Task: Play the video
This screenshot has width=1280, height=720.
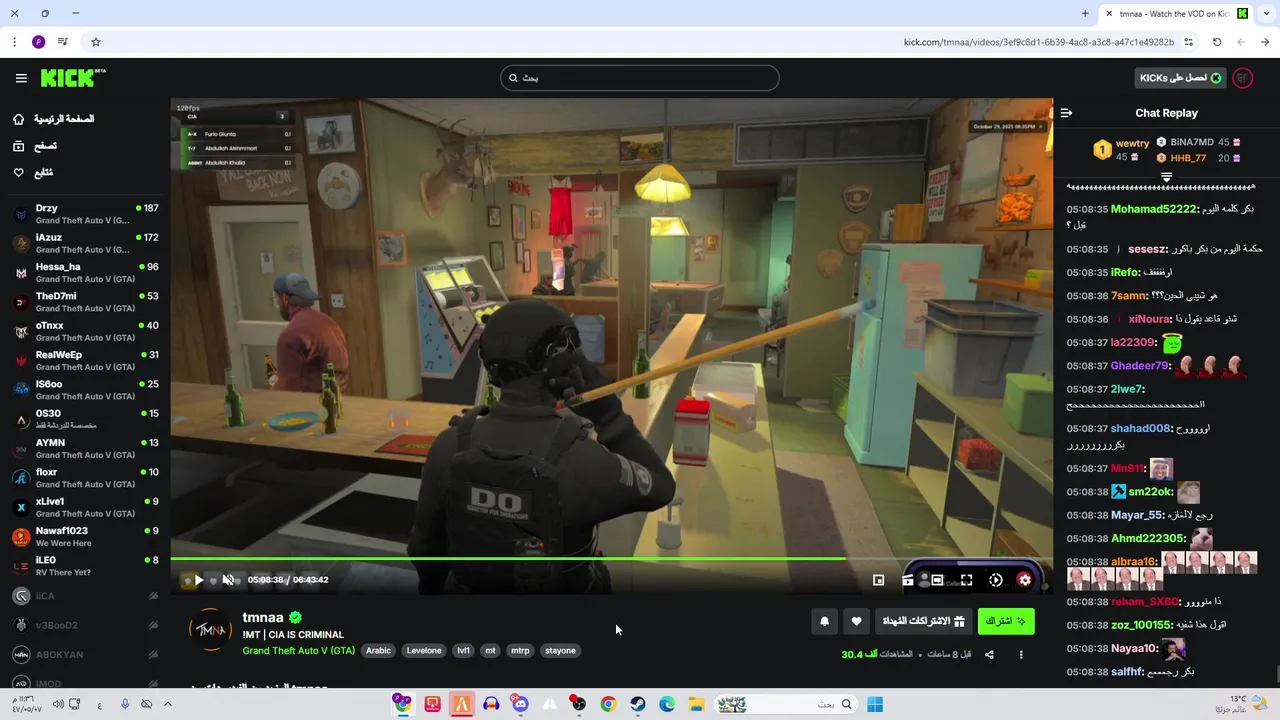Action: pos(199,580)
